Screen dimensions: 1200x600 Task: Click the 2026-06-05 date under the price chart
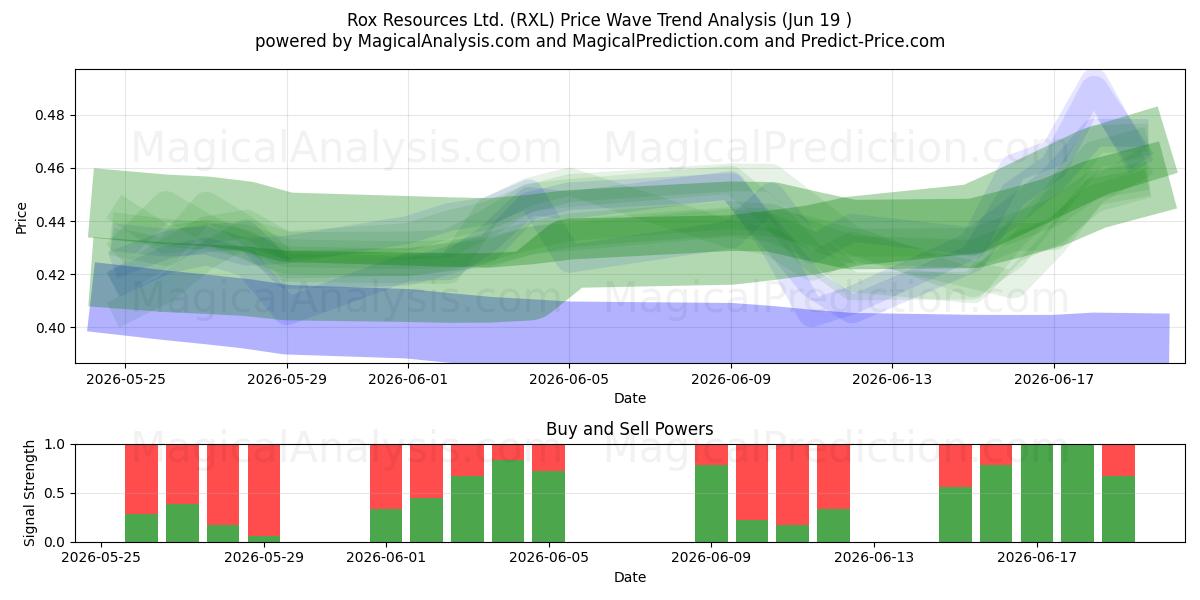569,379
